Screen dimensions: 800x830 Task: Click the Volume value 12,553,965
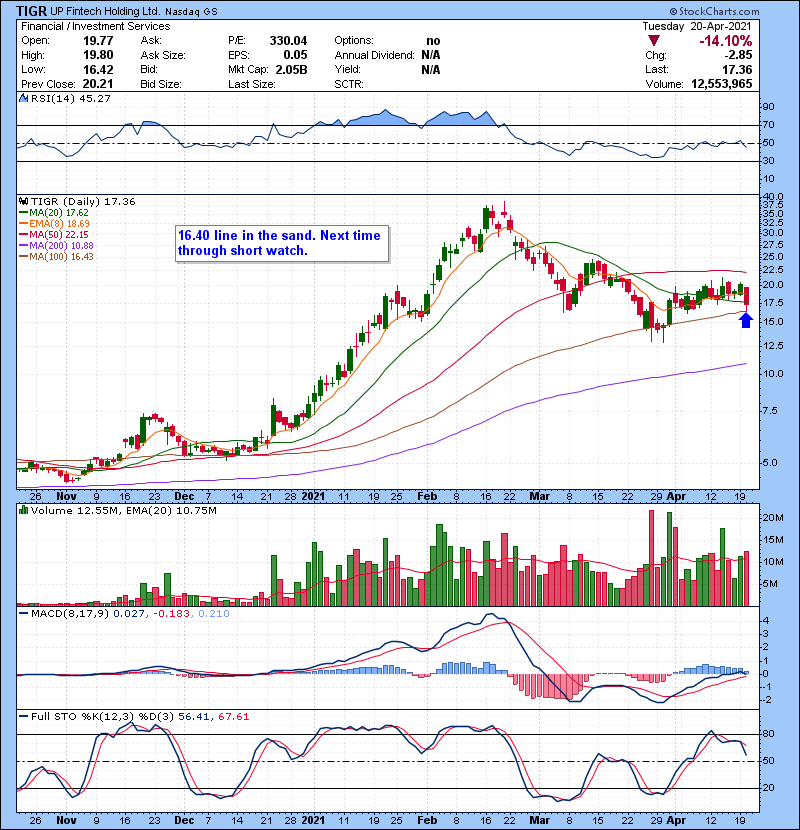722,84
